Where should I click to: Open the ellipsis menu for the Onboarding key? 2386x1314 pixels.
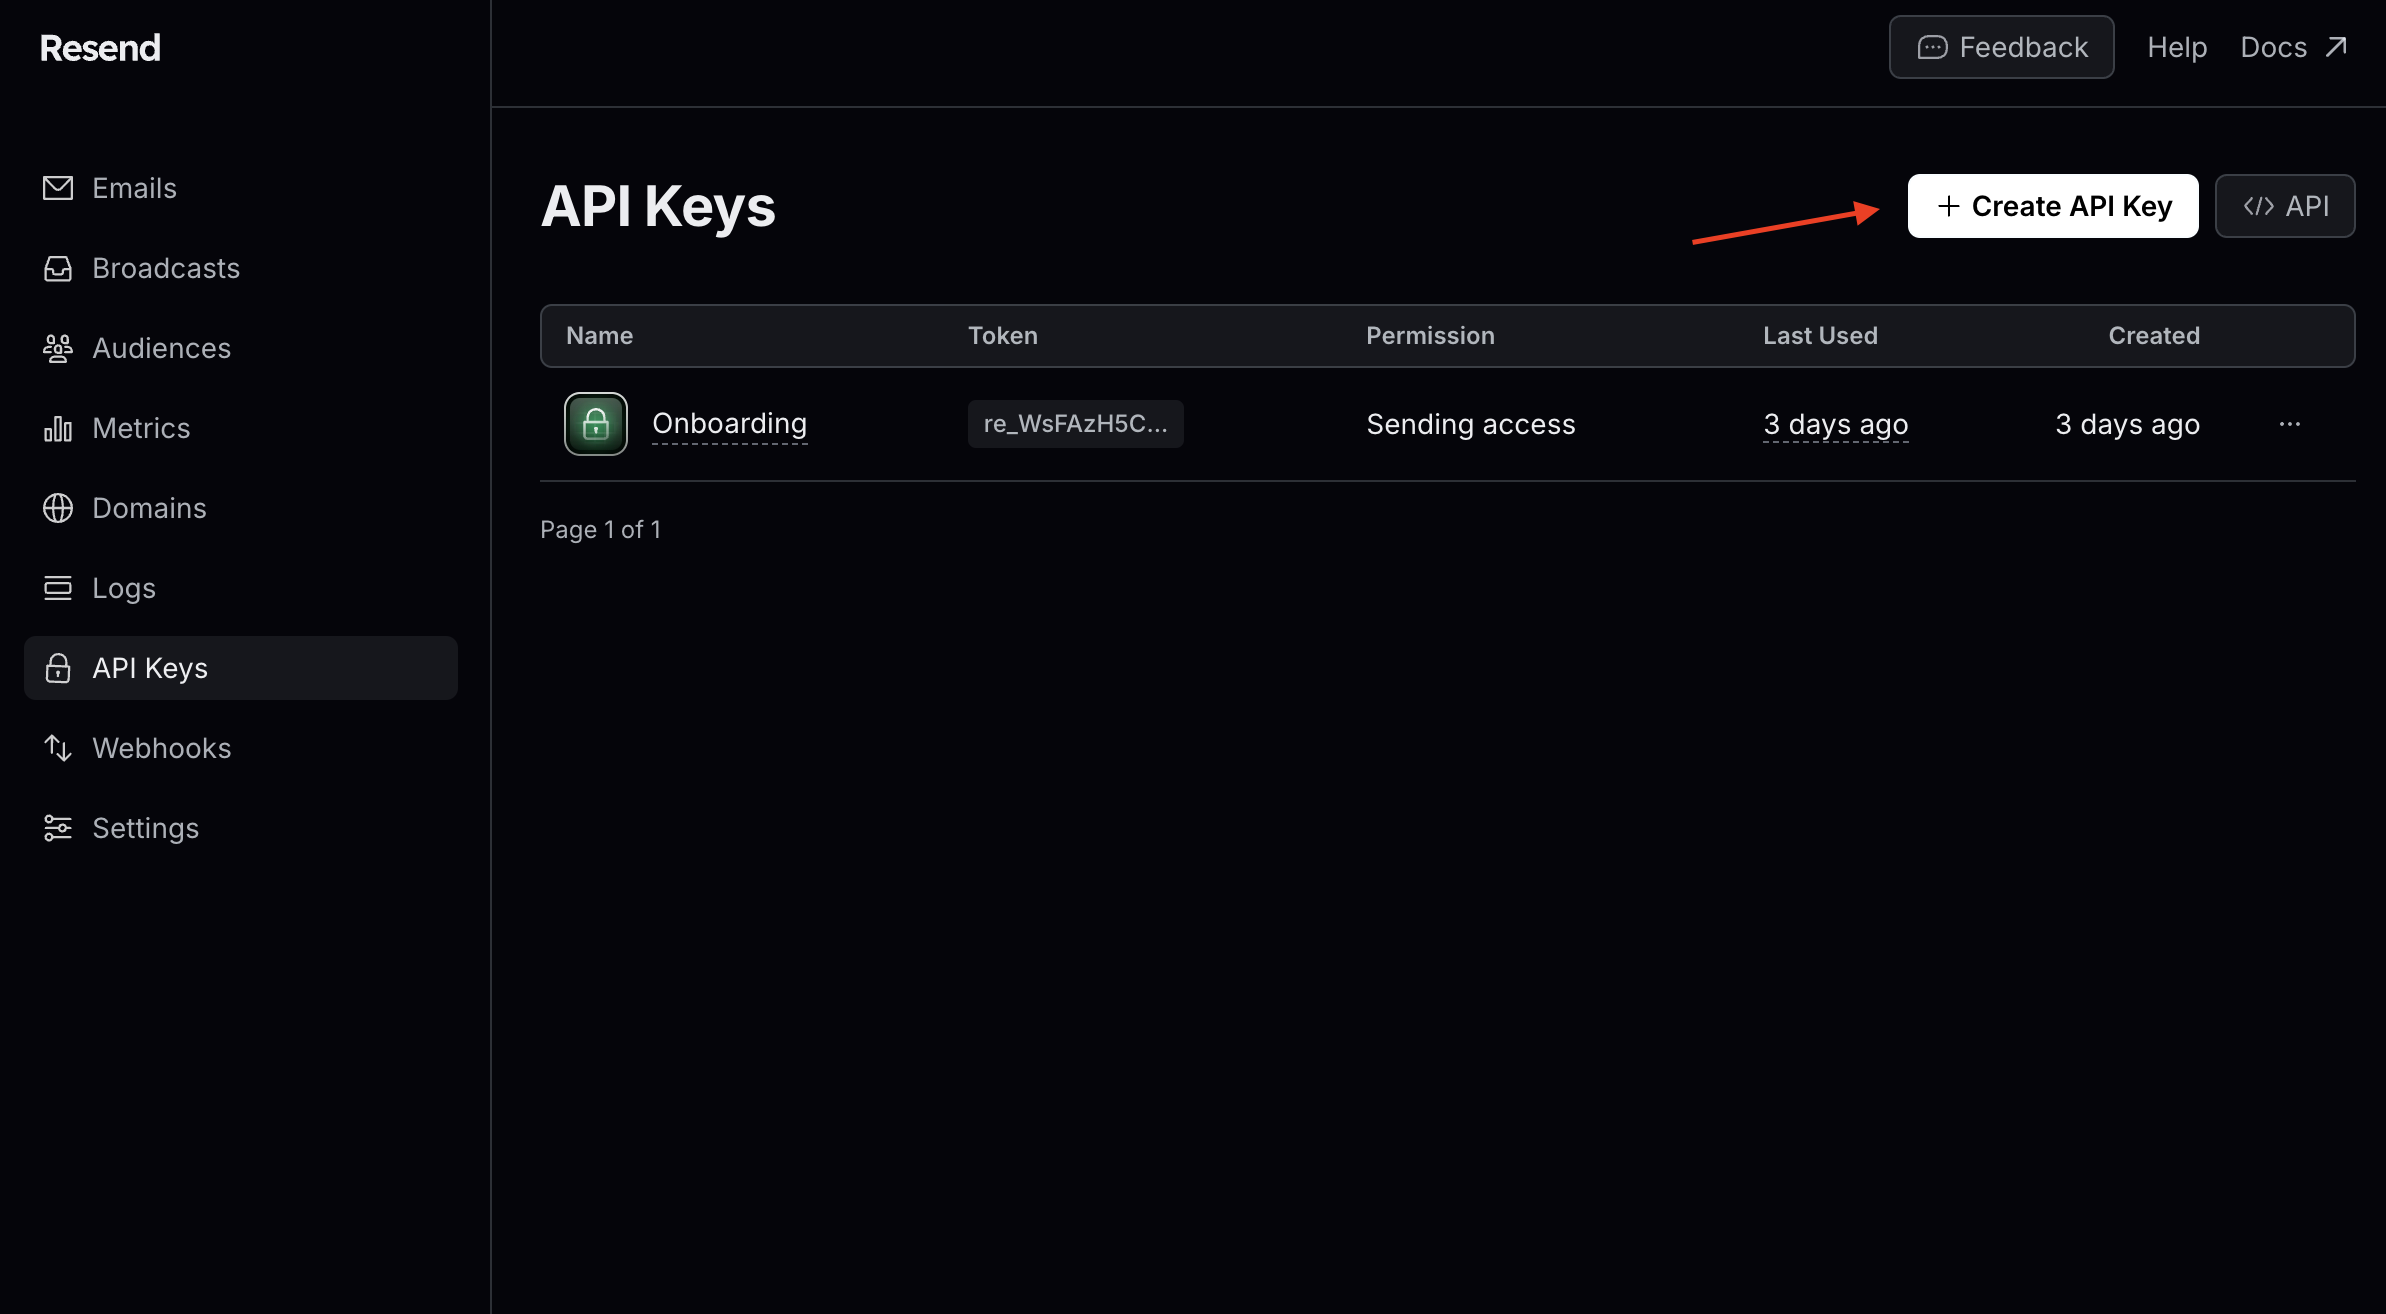pos(2290,423)
